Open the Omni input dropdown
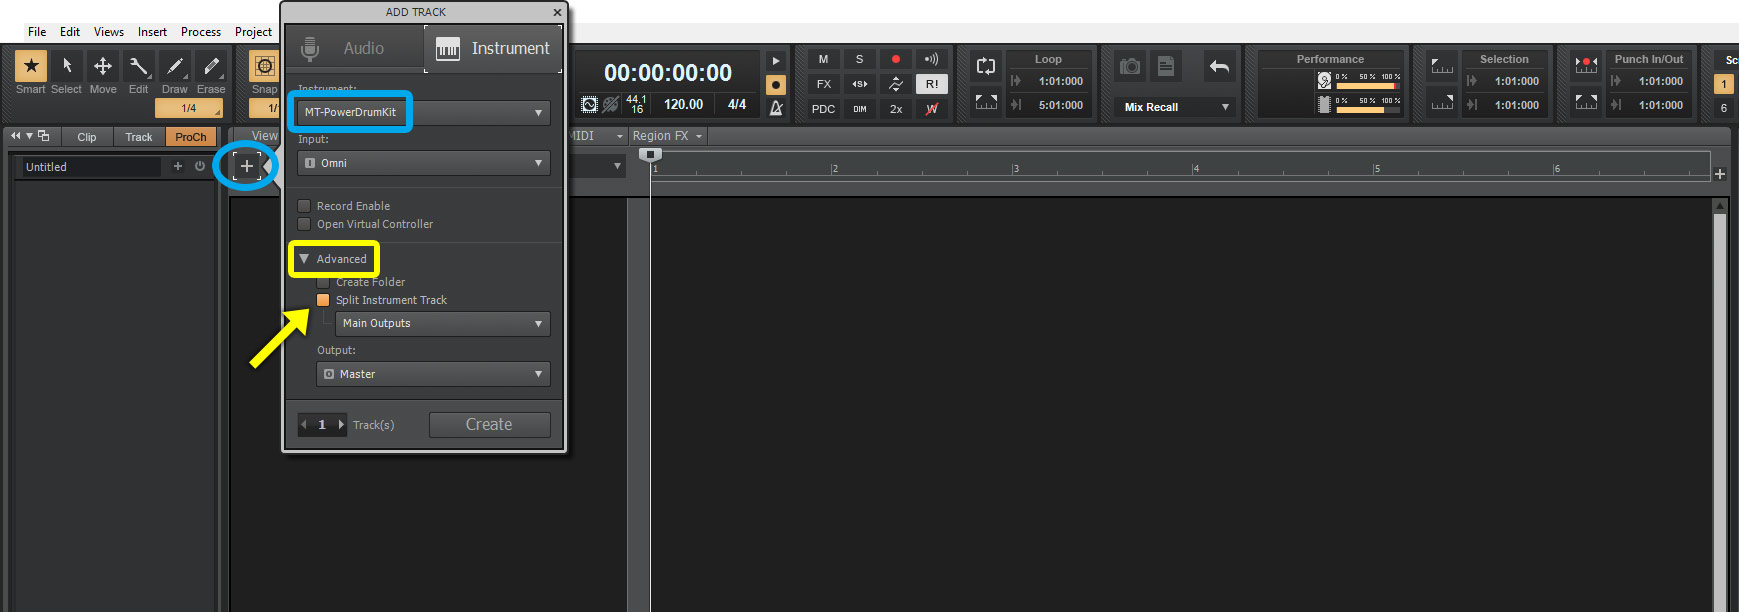 click(424, 163)
